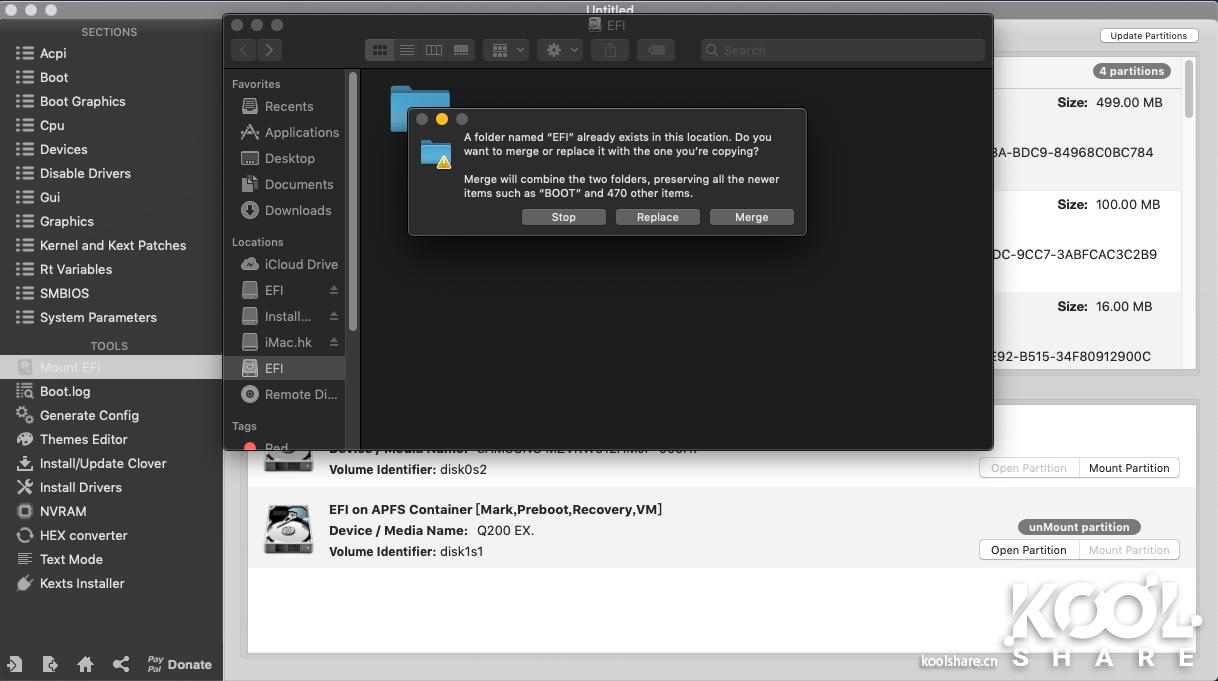1218x681 pixels.
Task: Go forward in Finder window
Action: pos(270,50)
